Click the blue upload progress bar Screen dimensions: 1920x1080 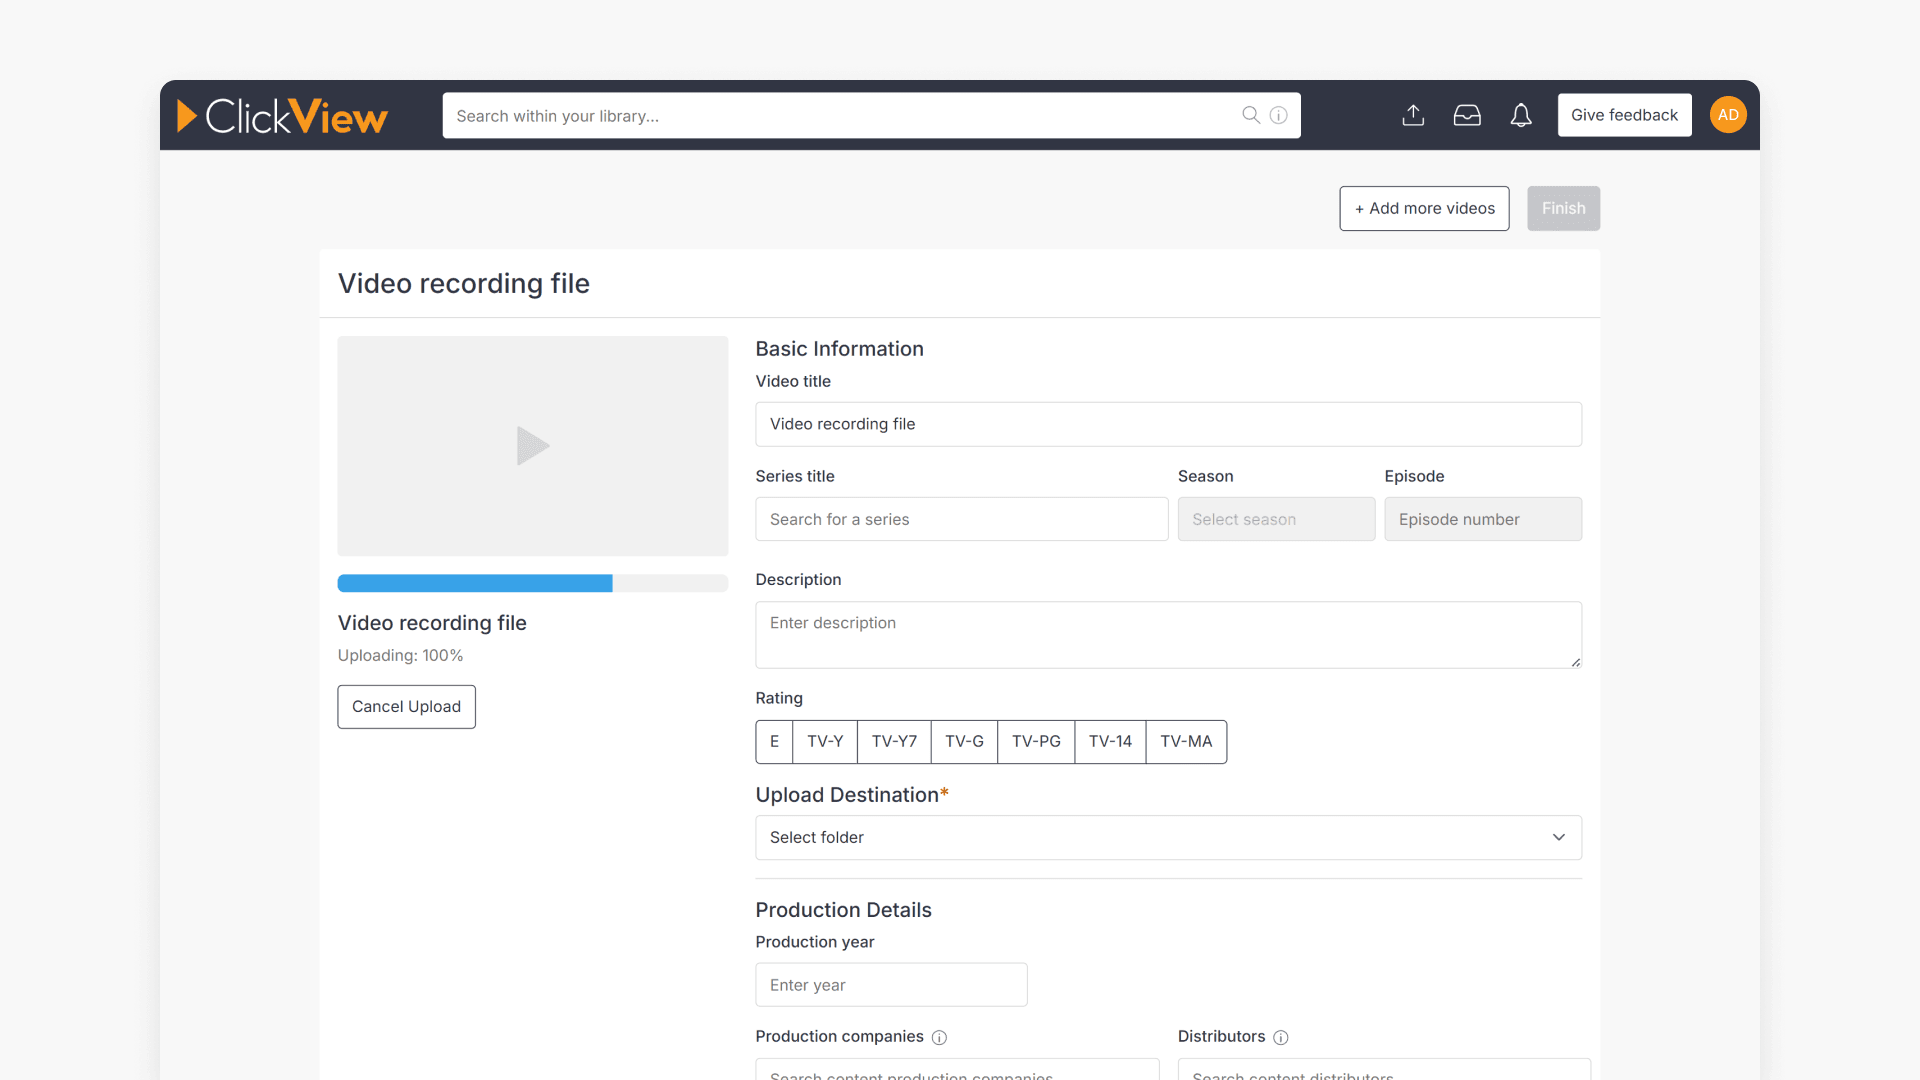pyautogui.click(x=474, y=583)
